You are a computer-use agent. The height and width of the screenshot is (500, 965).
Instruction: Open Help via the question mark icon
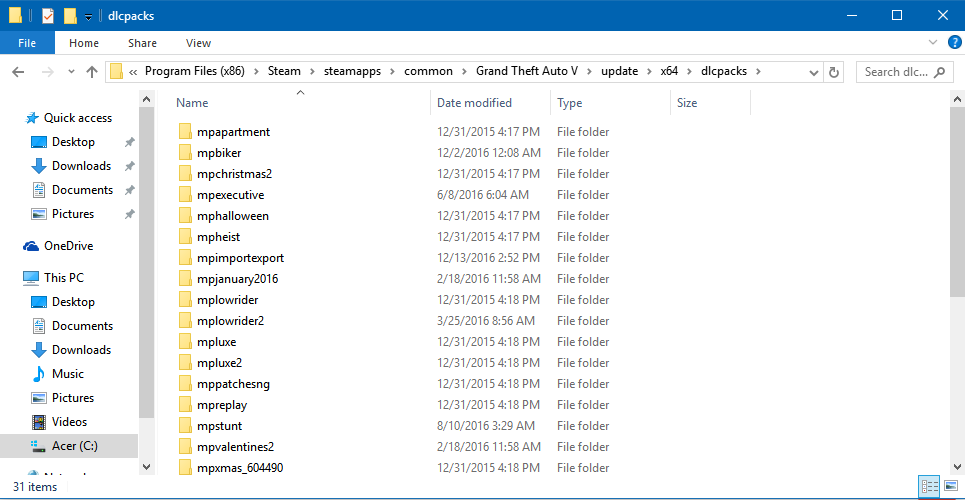tap(953, 42)
